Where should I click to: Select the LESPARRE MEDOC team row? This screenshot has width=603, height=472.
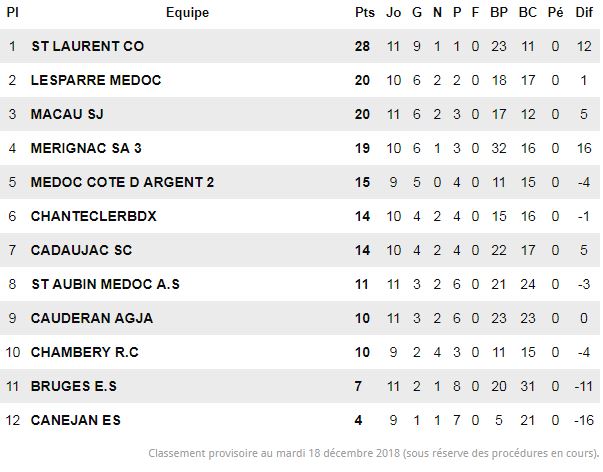pyautogui.click(x=300, y=80)
